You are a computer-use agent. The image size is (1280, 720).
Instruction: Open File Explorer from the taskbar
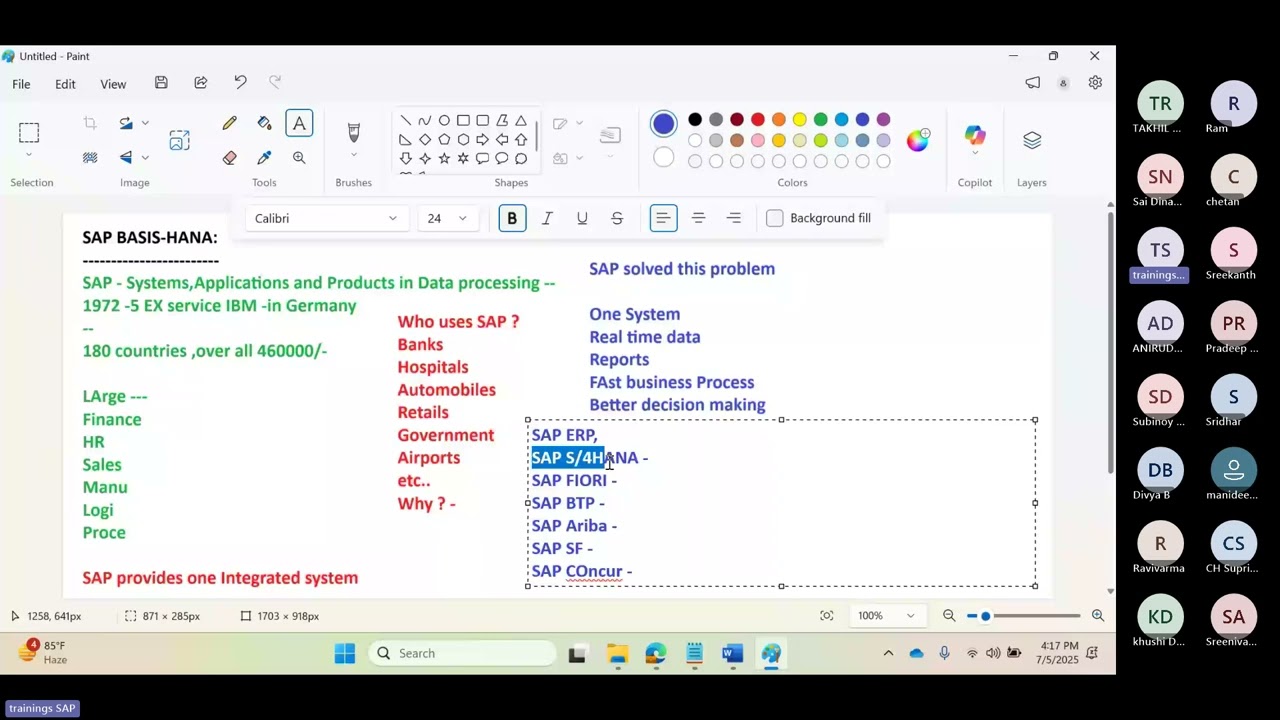[x=618, y=654]
